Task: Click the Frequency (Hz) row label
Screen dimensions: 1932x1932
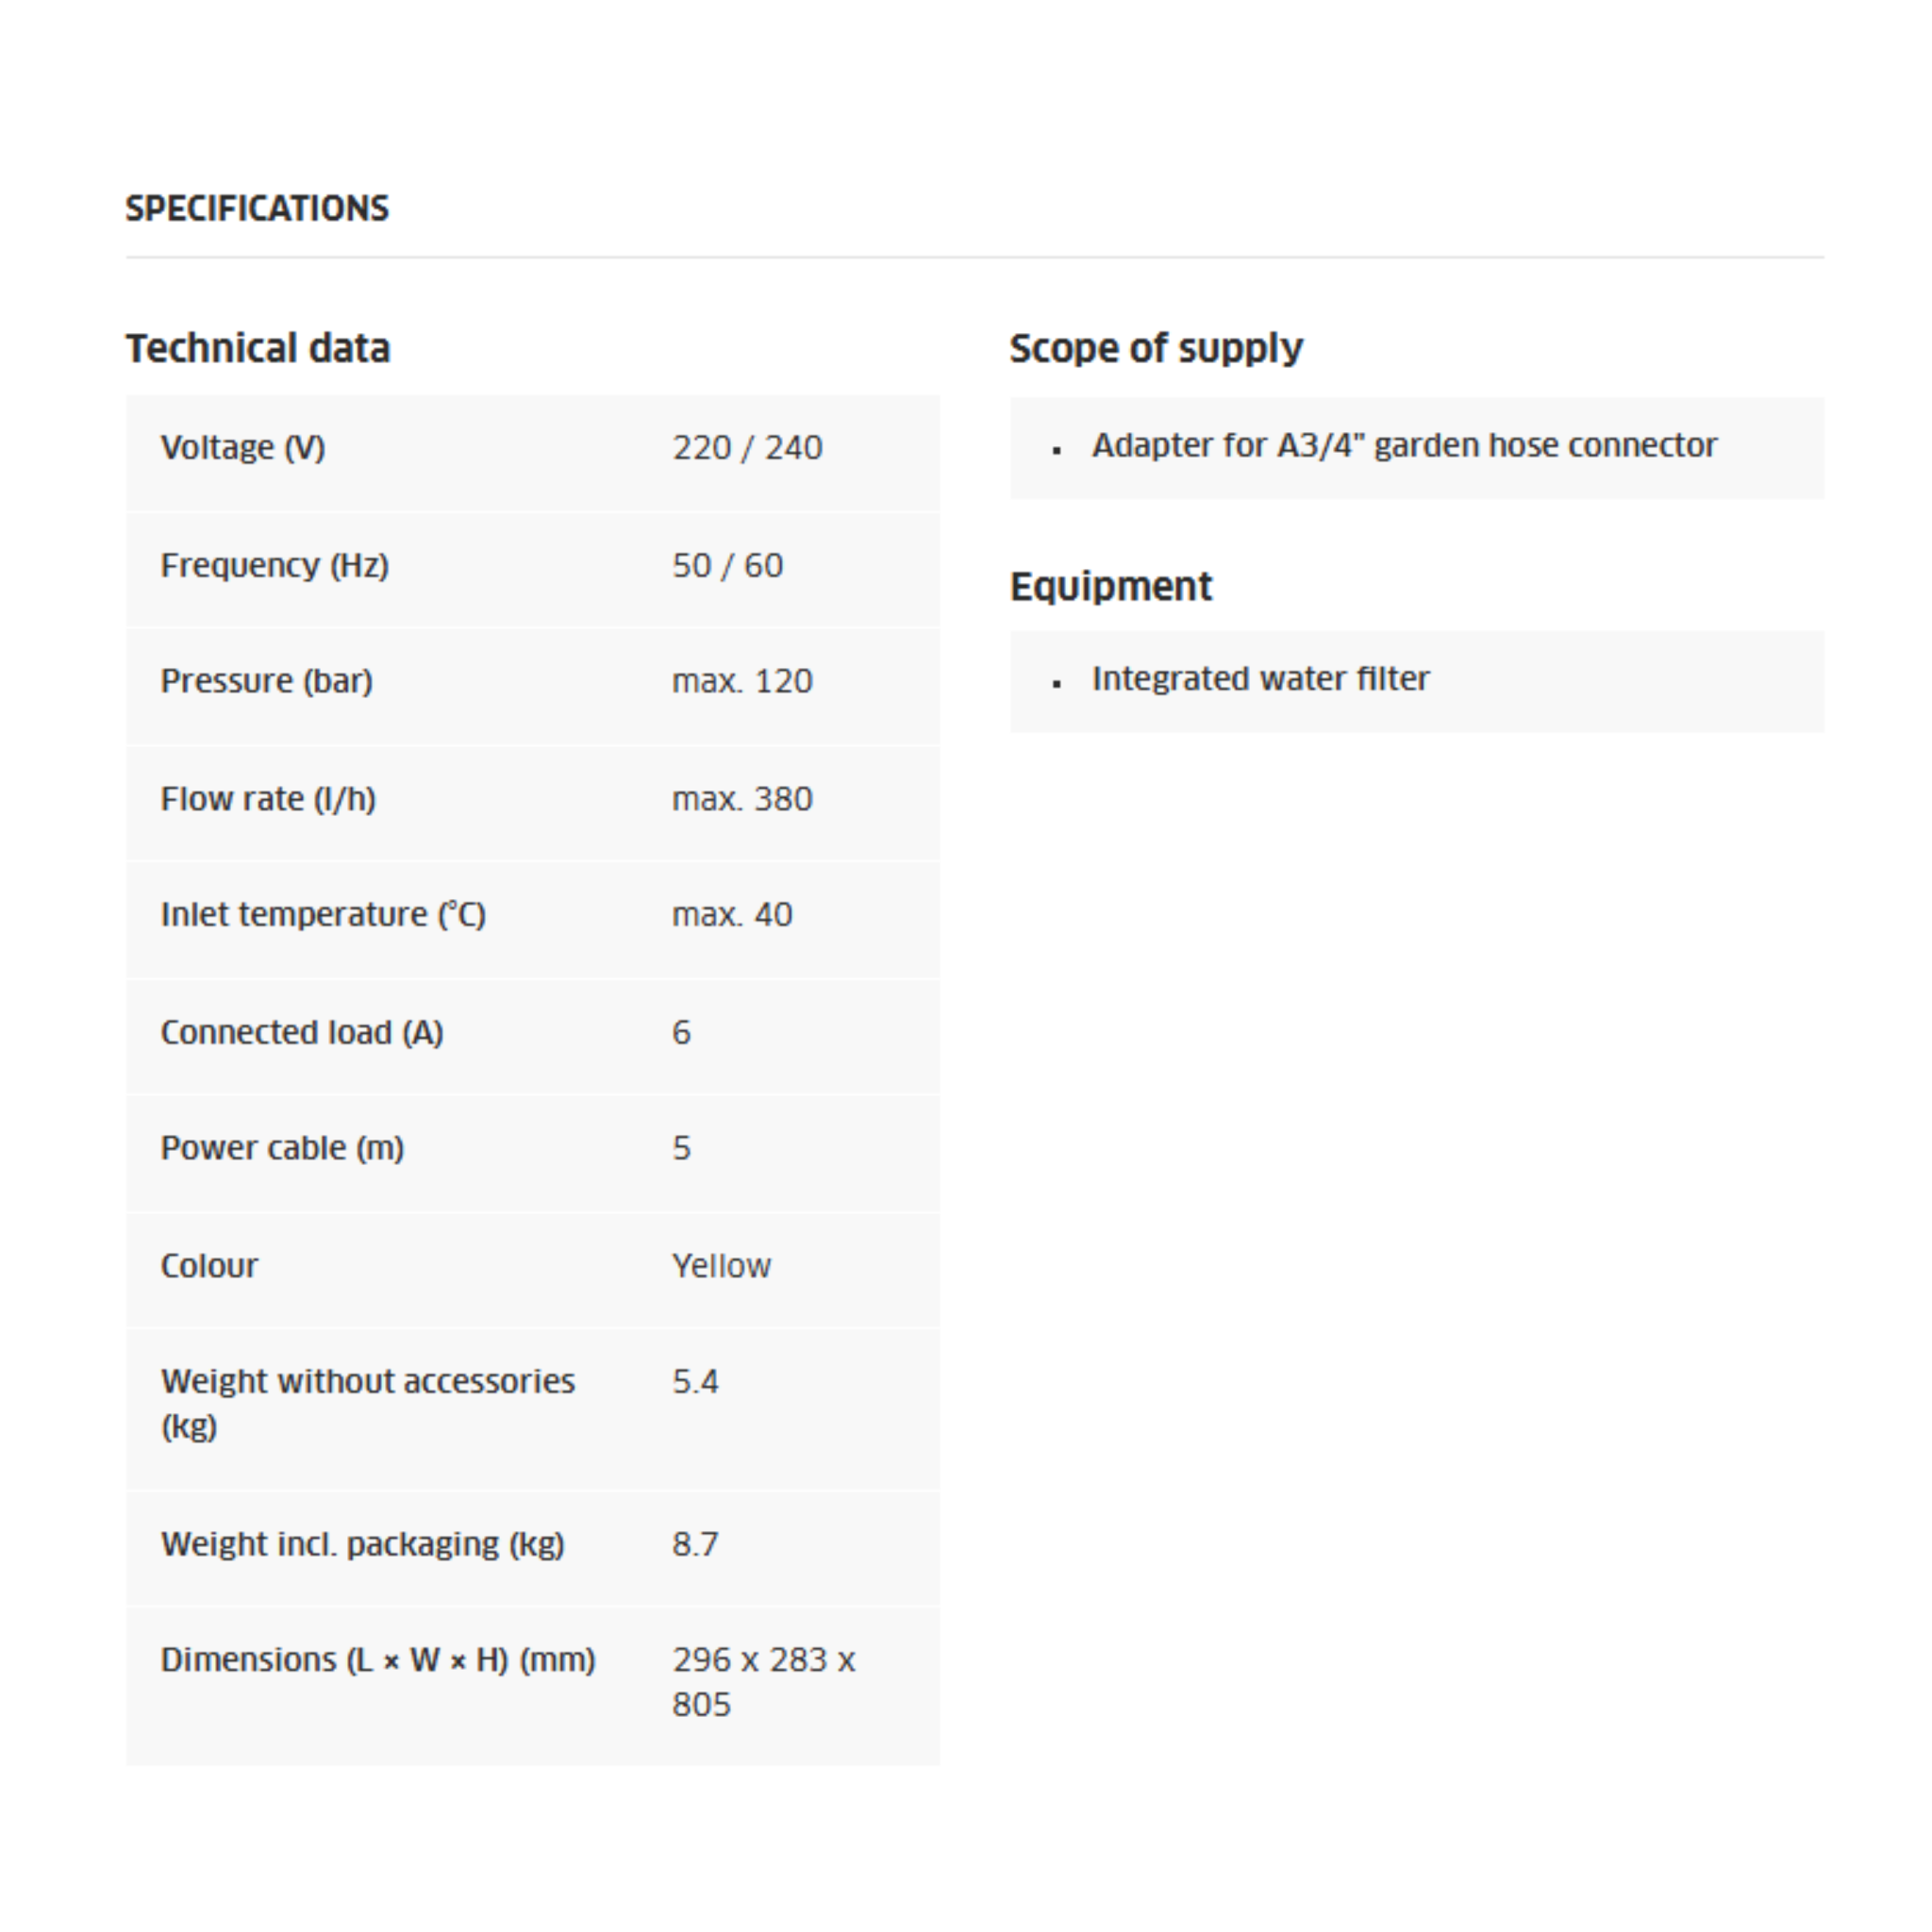Action: pos(274,565)
